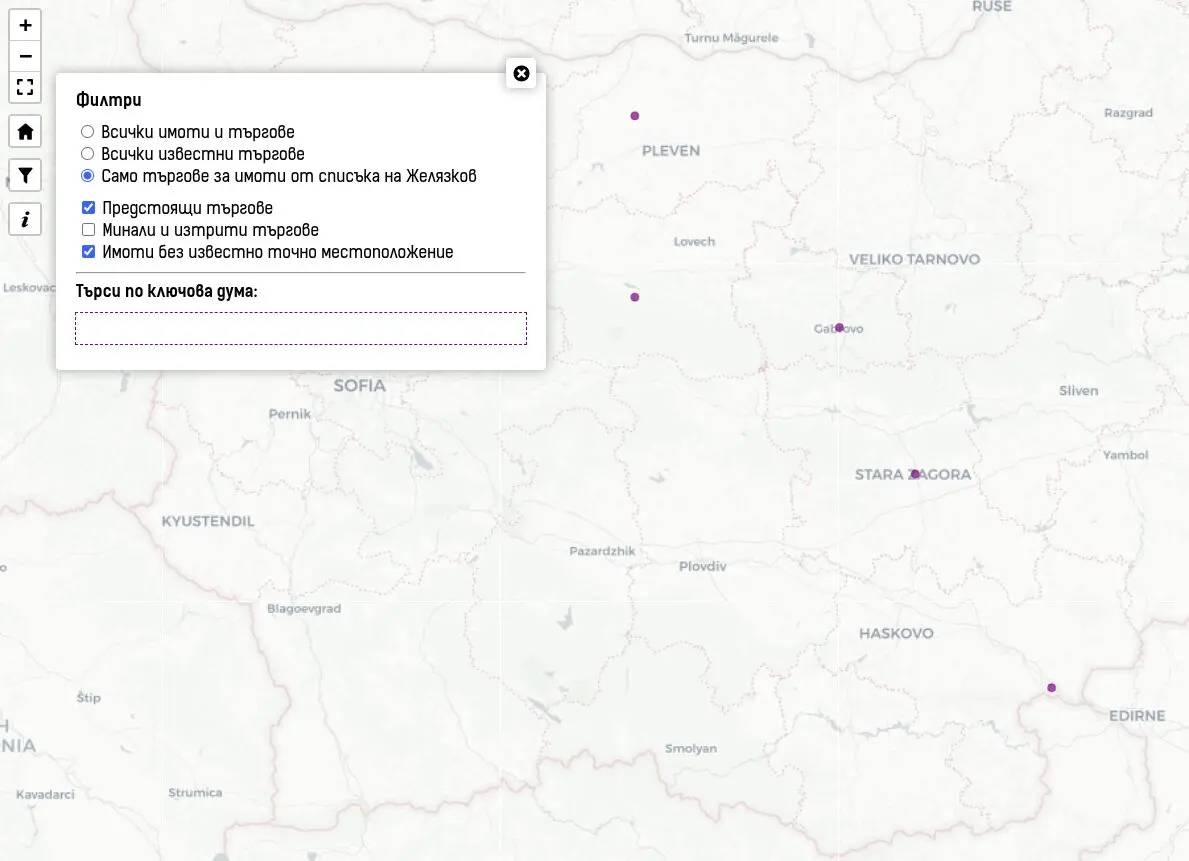Click the Pazardzhik map label
The width and height of the screenshot is (1189, 861).
(x=602, y=551)
